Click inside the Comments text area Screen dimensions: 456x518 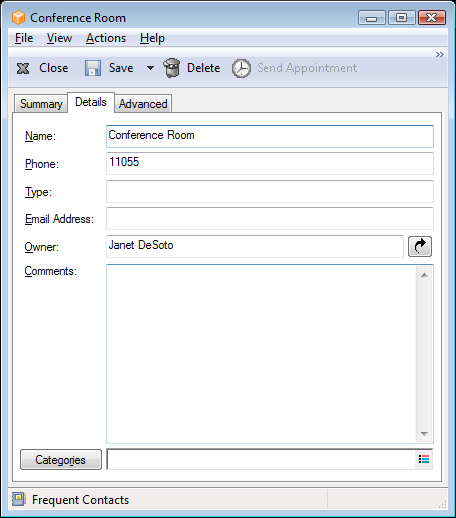tap(261, 354)
